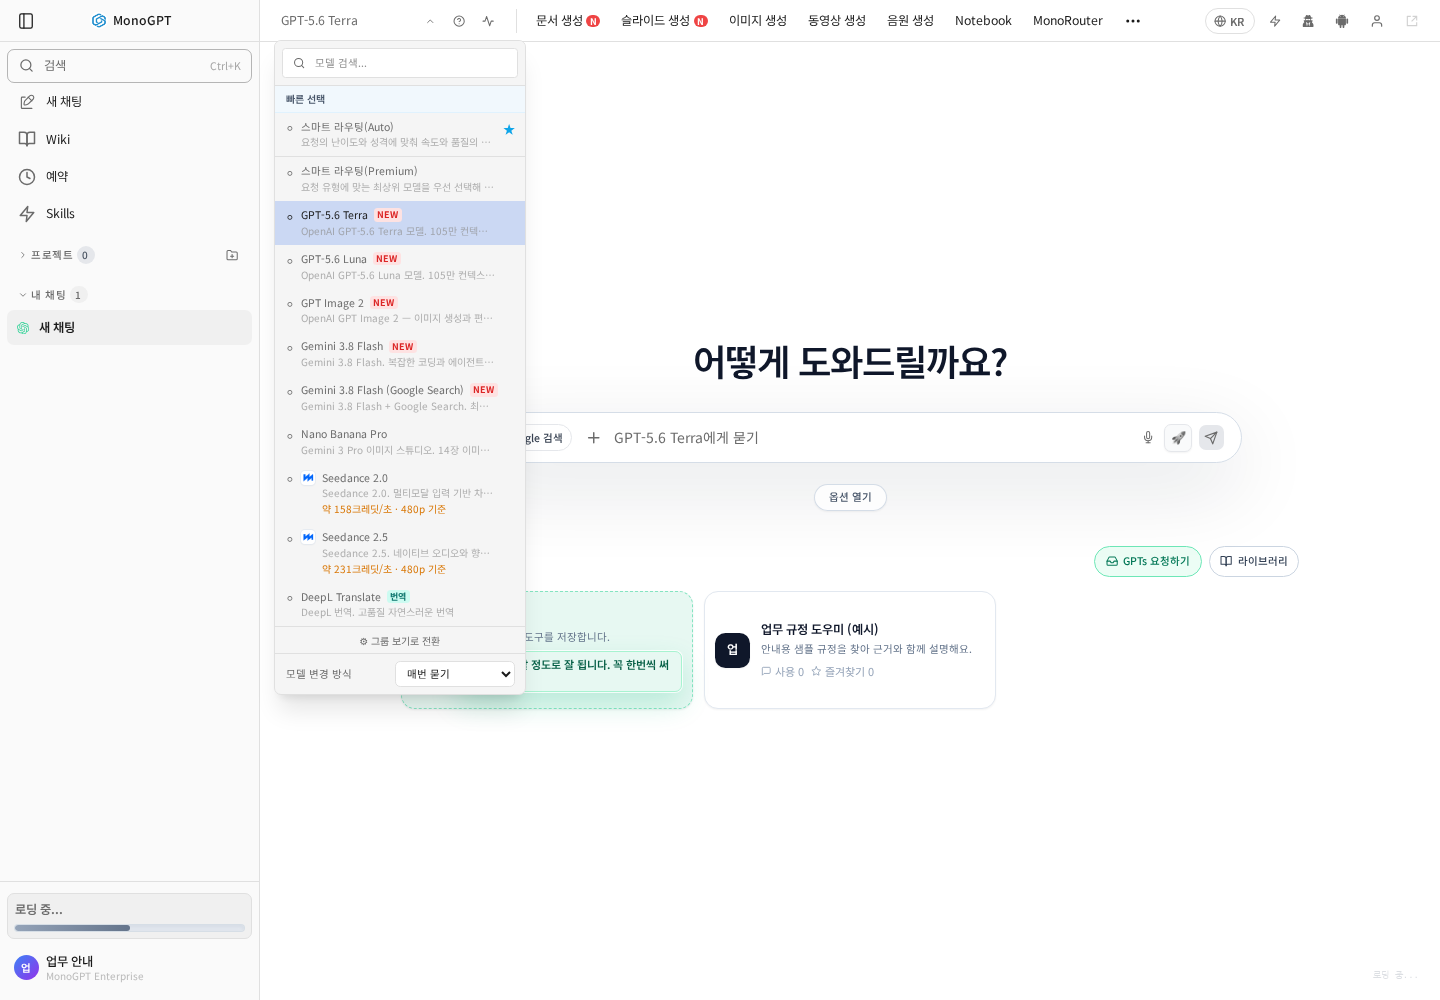Open the 새 채팅 chat entry under 내 채팅
This screenshot has width=1440, height=1000.
[x=129, y=327]
